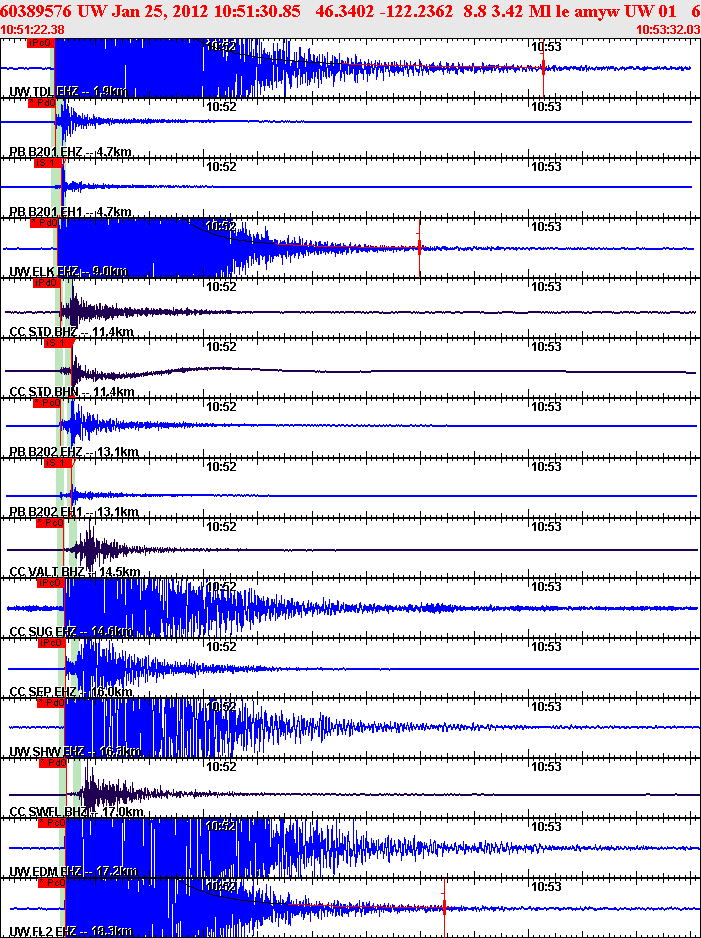Image resolution: width=701 pixels, height=938 pixels.
Task: Click station label 'PB B202 EHZ -- 13.1km'
Action: 74,452
